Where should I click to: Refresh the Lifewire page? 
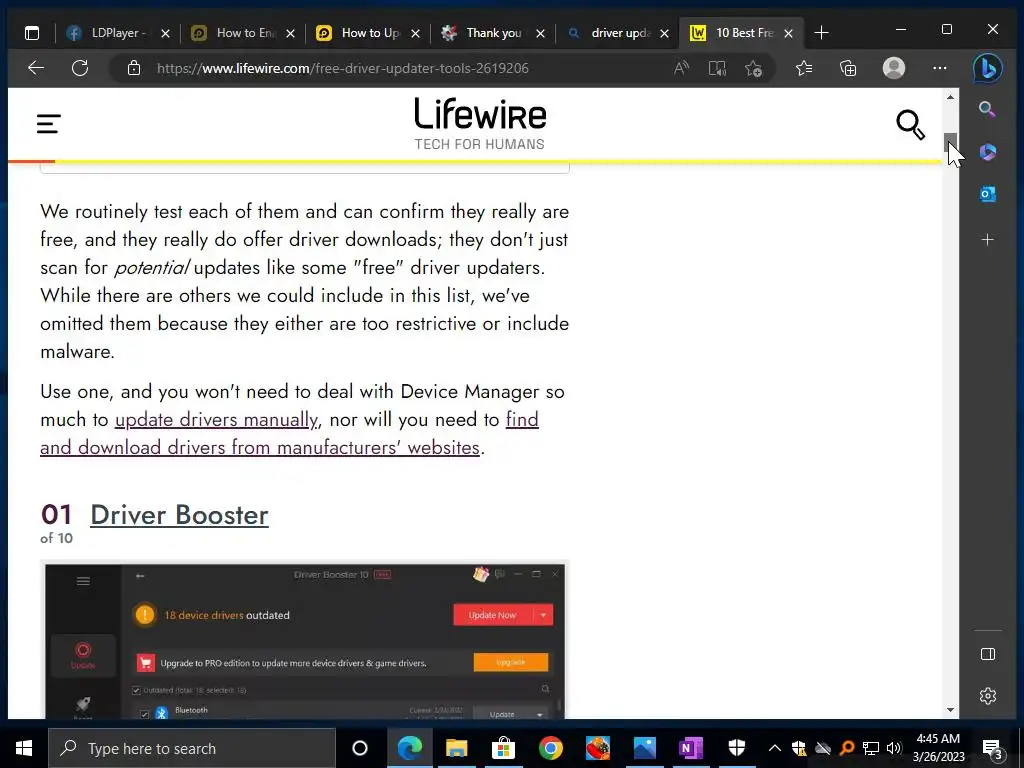80,68
